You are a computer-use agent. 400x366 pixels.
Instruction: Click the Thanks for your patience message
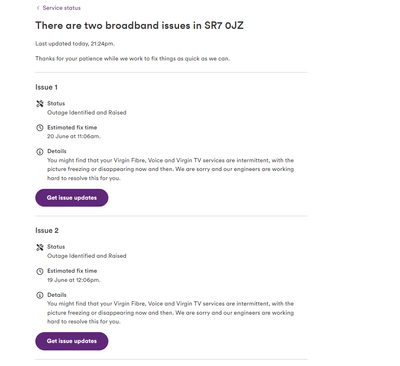click(x=132, y=59)
